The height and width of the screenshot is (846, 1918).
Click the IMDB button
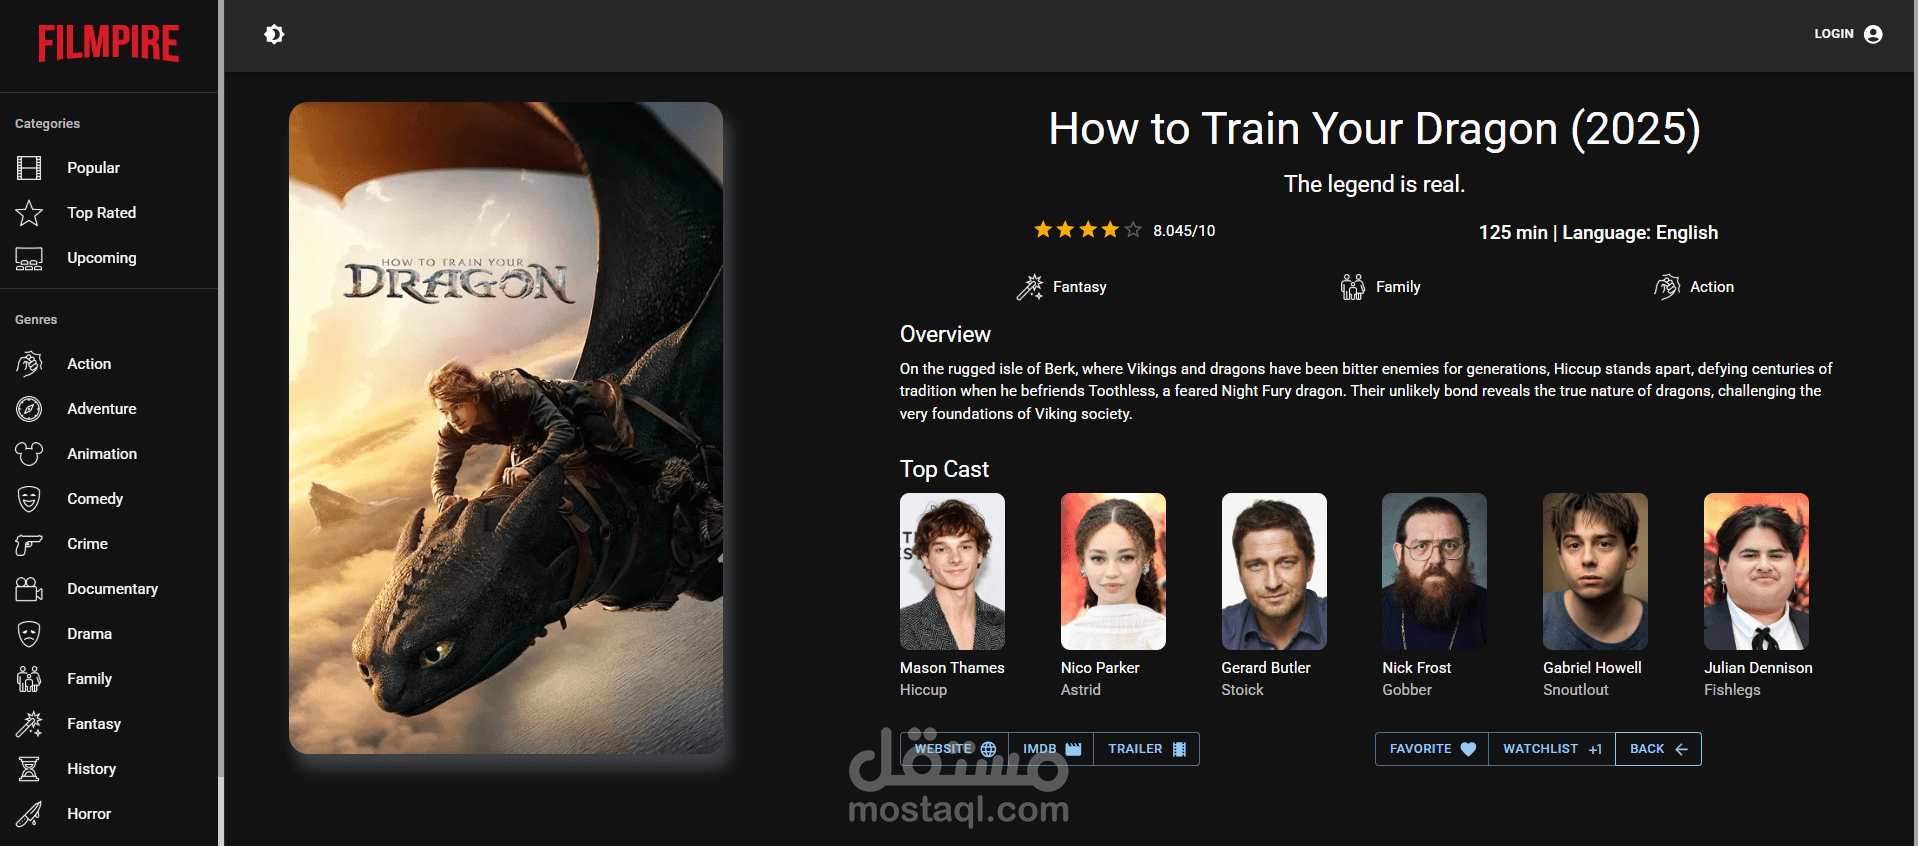pyautogui.click(x=1051, y=749)
